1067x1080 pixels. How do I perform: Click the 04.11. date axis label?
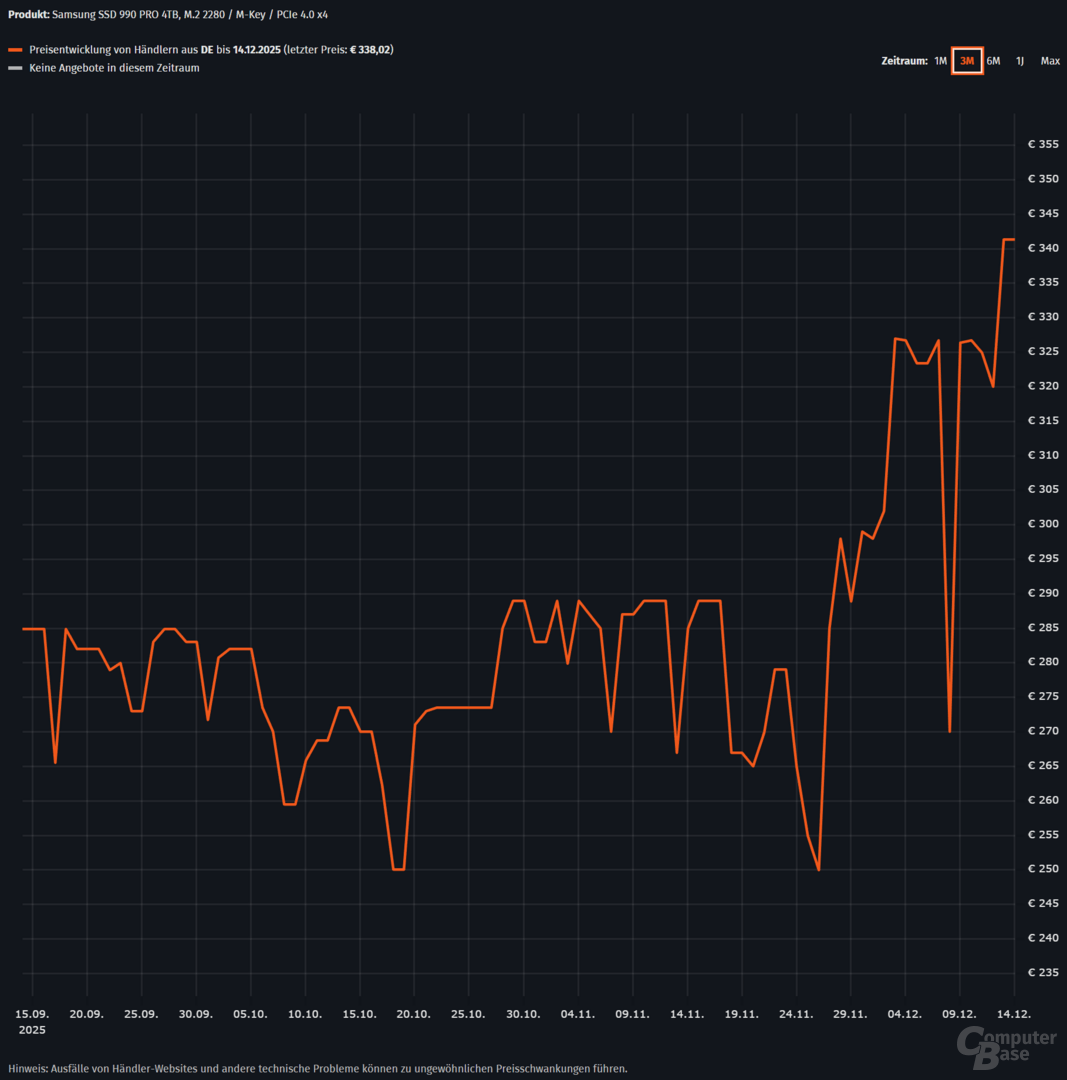[x=578, y=1013]
